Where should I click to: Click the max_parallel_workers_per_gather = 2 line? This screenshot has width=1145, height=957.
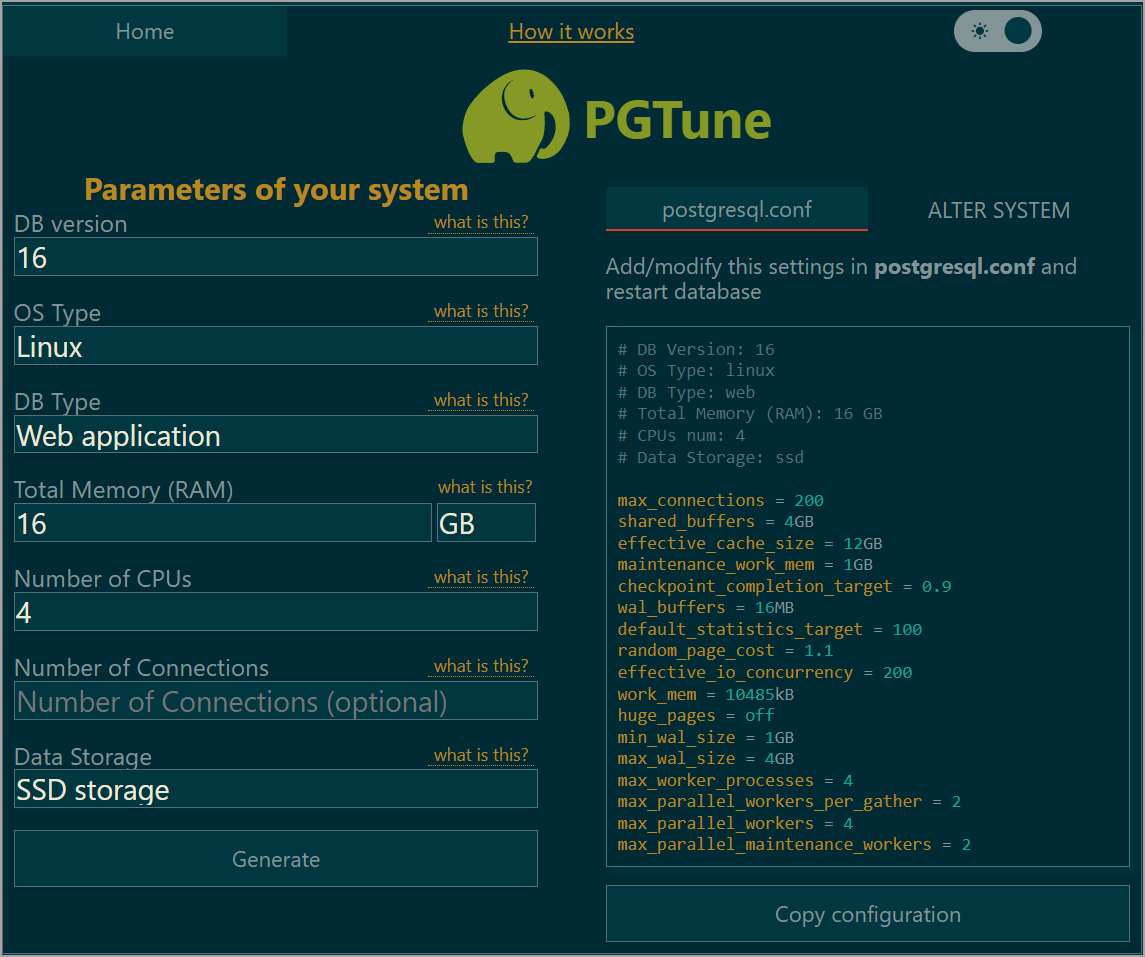point(789,802)
